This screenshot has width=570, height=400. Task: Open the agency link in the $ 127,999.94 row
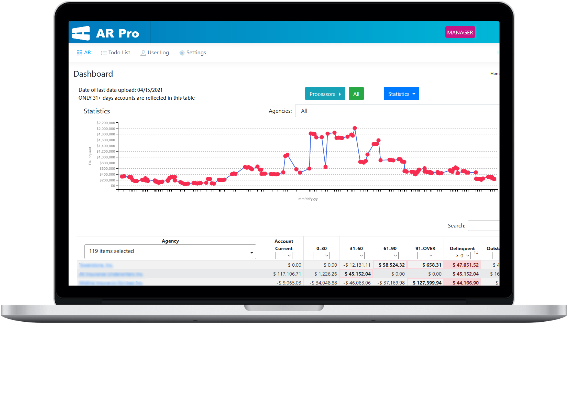pyautogui.click(x=111, y=283)
